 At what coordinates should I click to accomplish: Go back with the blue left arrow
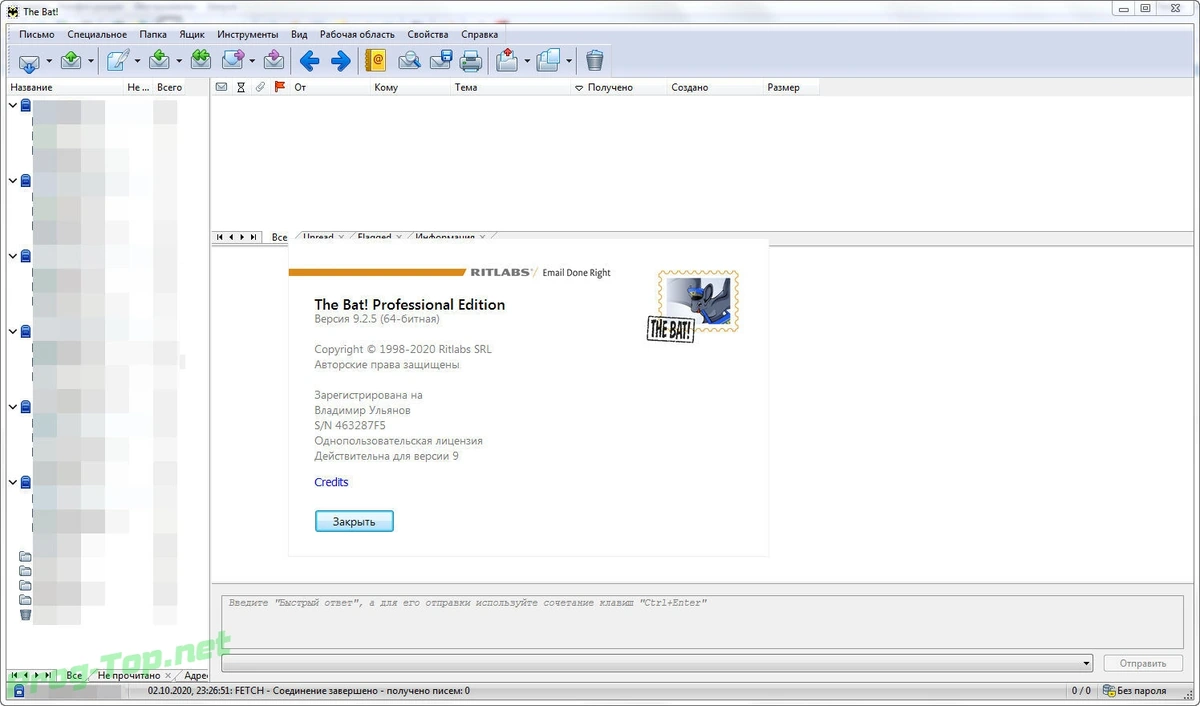pyautogui.click(x=309, y=61)
